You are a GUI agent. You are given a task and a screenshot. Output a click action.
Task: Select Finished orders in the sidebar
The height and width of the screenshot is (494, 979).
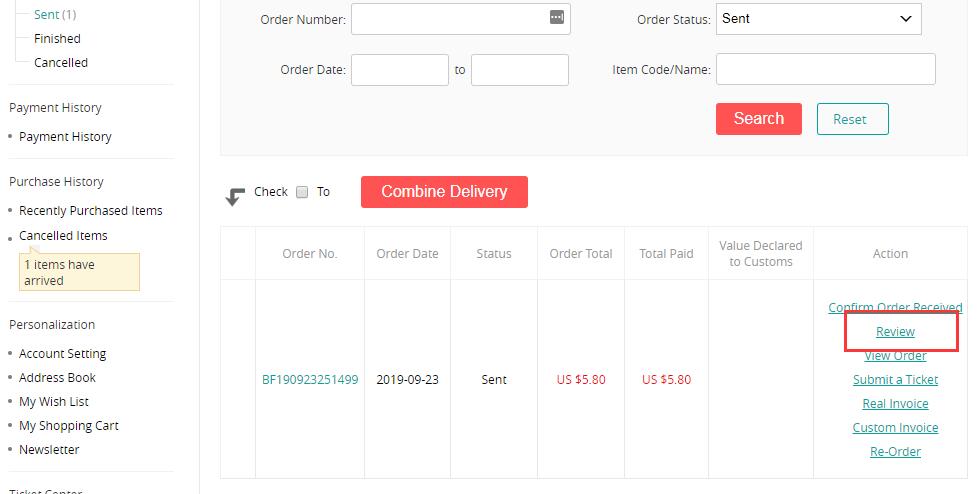pyautogui.click(x=57, y=39)
